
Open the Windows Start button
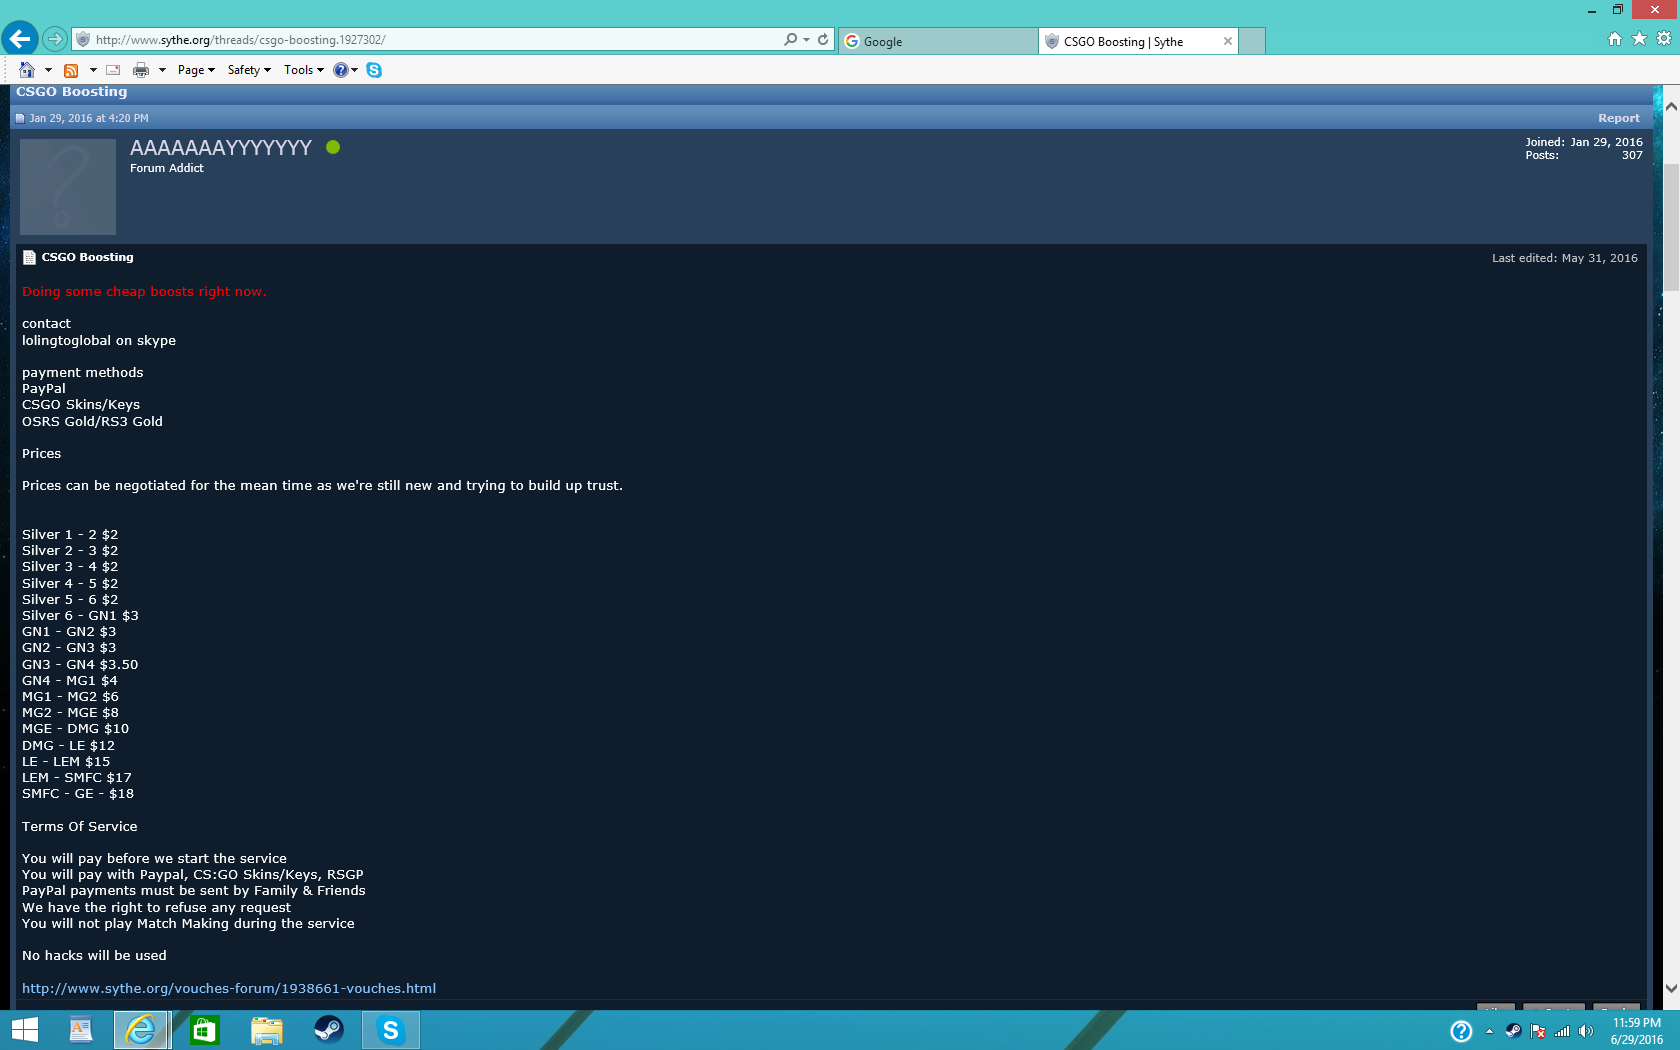point(25,1030)
